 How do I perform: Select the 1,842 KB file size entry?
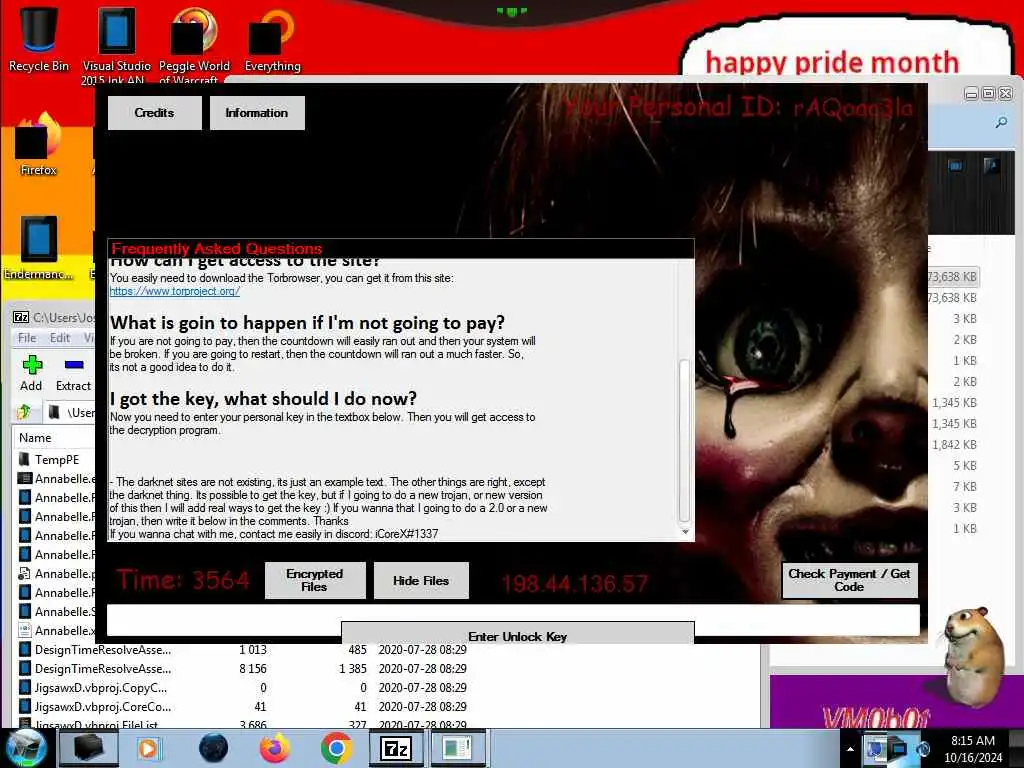954,445
